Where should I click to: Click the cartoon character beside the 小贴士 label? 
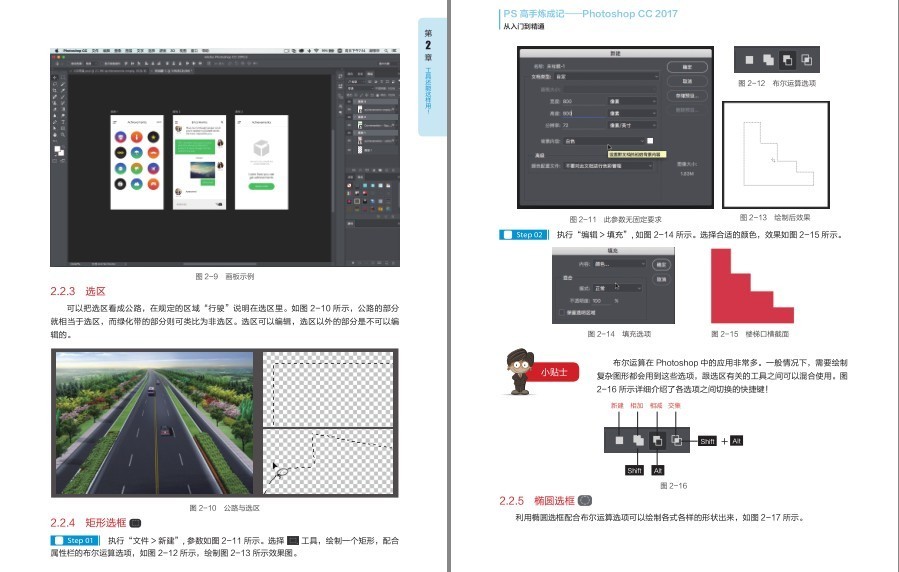pyautogui.click(x=519, y=371)
